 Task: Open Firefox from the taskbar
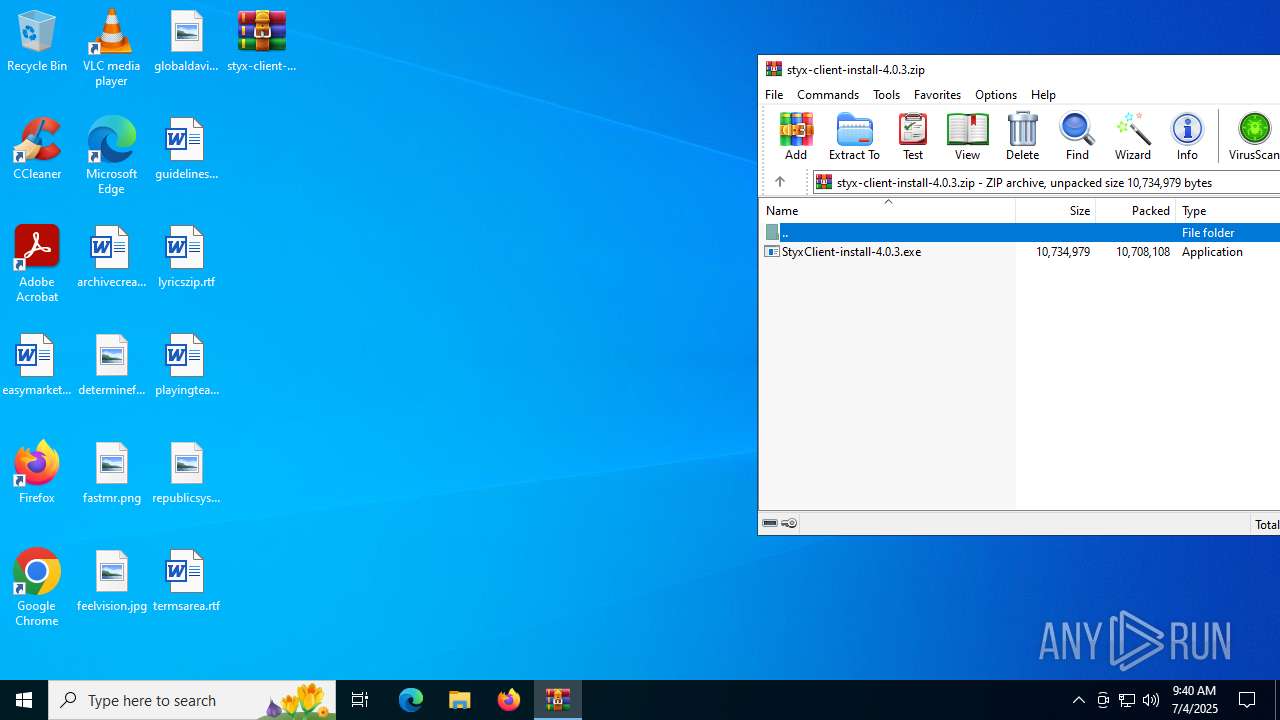click(509, 700)
